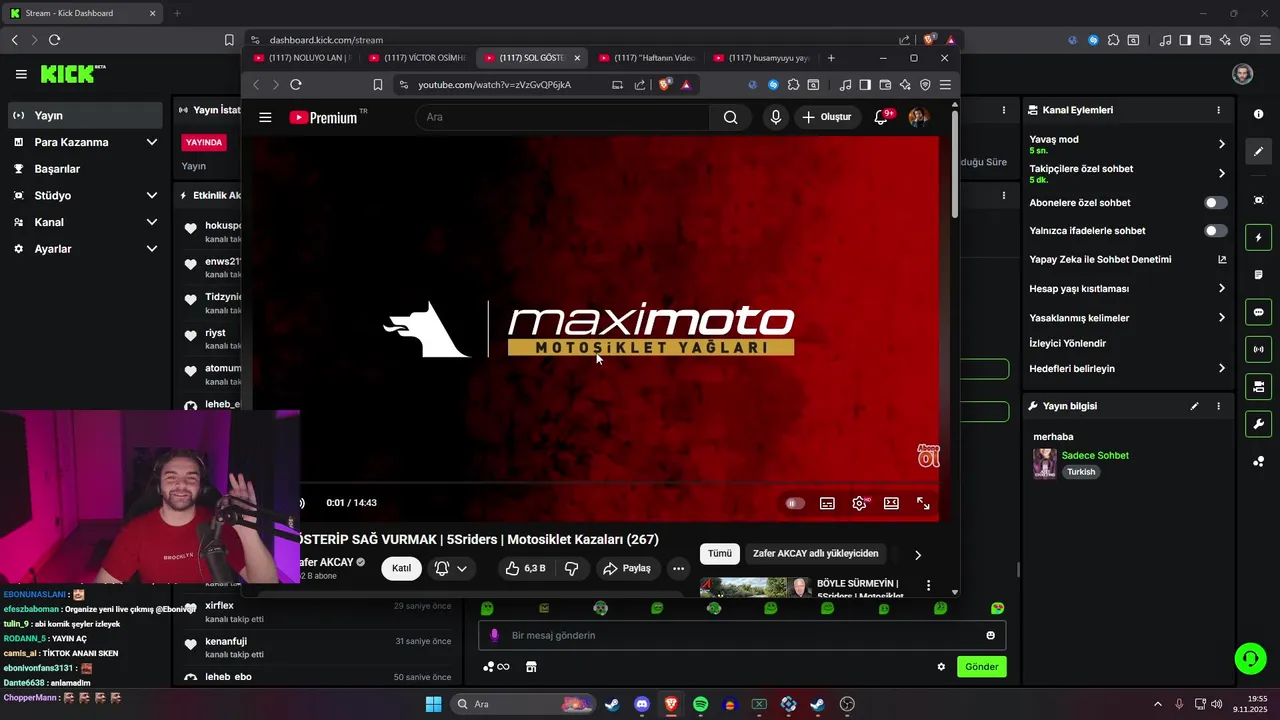Switch to husamyuyu YouTube tab
Screen dimensions: 1280x720
[762, 58]
